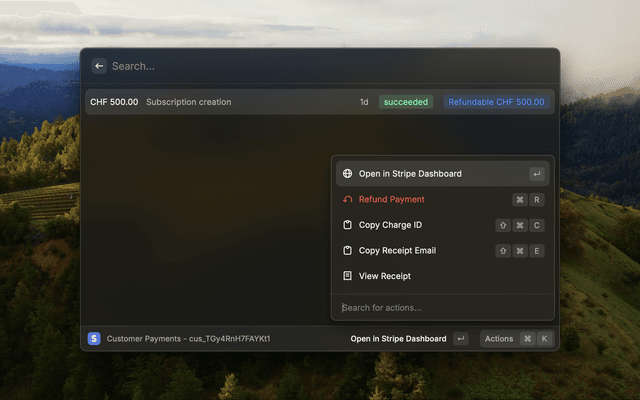Select Open in Stripe Dashboard action

442,173
